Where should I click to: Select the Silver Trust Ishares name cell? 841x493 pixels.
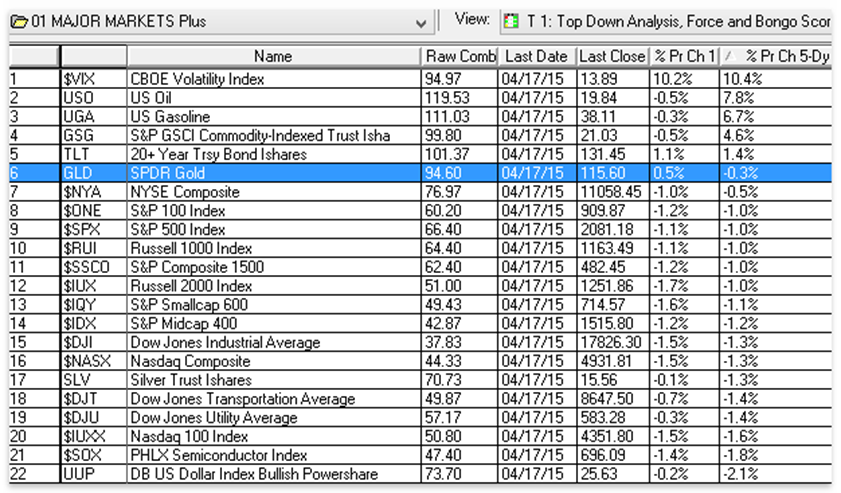[x=274, y=380]
